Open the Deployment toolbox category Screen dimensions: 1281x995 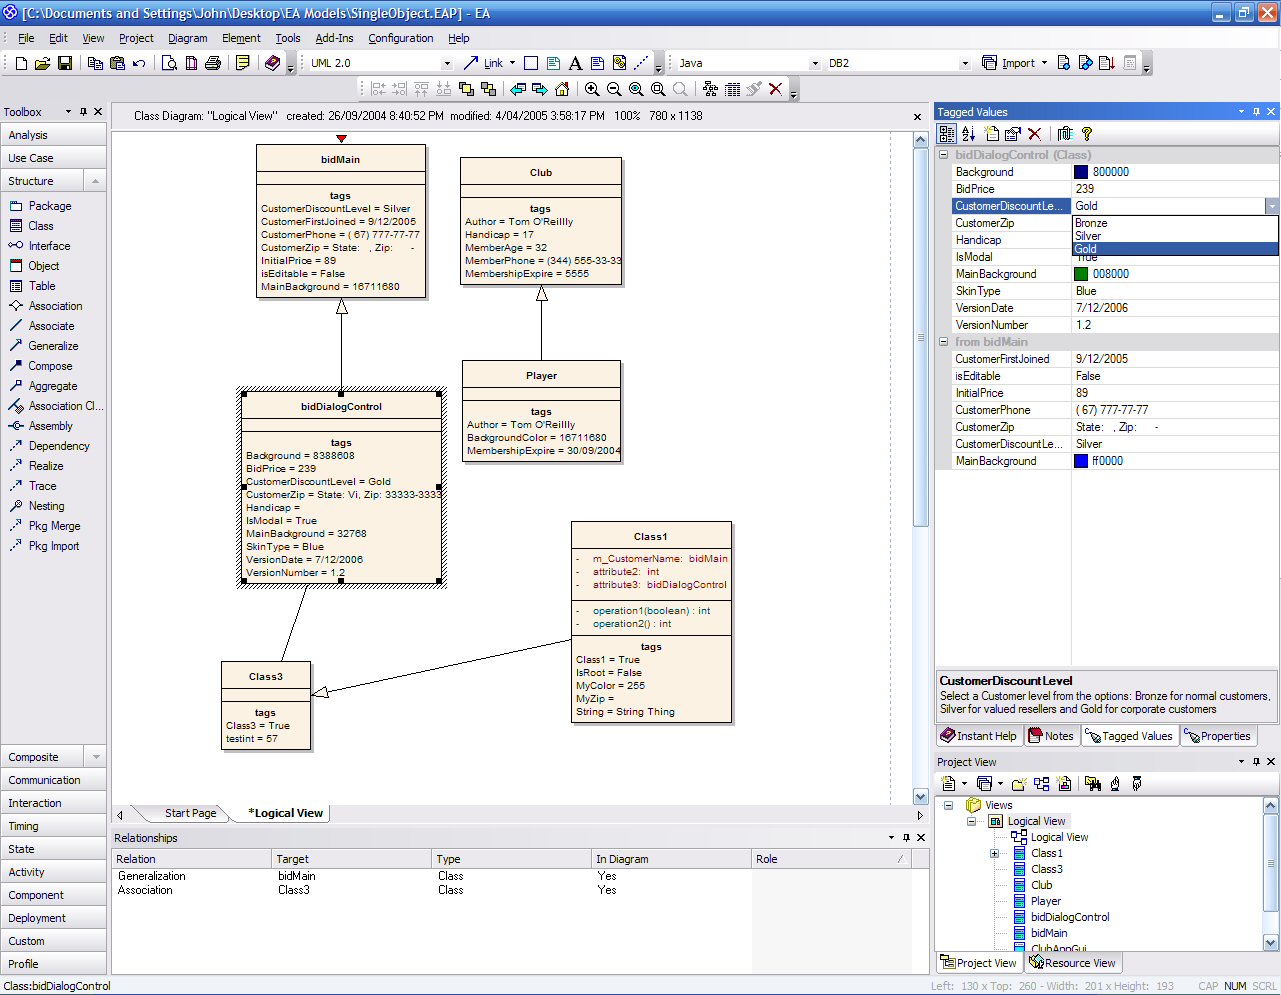click(x=53, y=918)
